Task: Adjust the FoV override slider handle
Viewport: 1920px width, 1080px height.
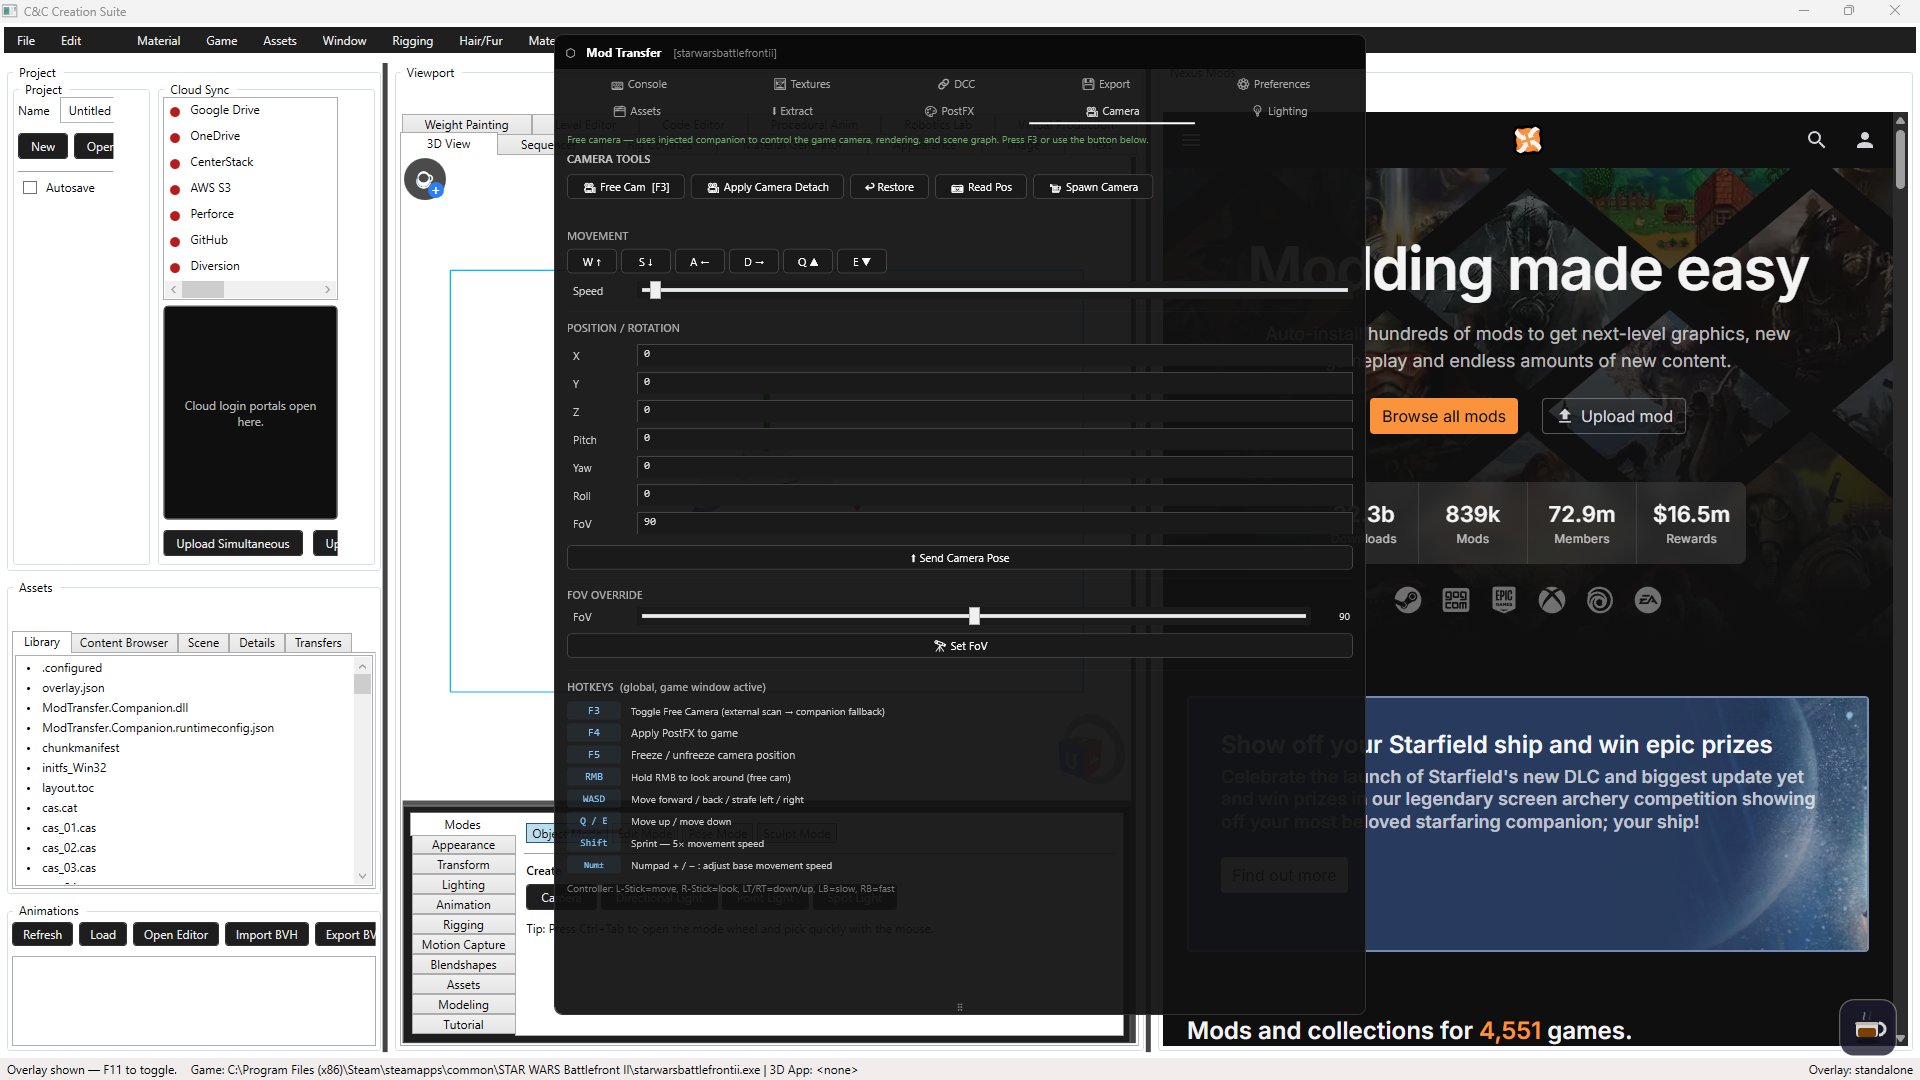Action: [x=974, y=616]
